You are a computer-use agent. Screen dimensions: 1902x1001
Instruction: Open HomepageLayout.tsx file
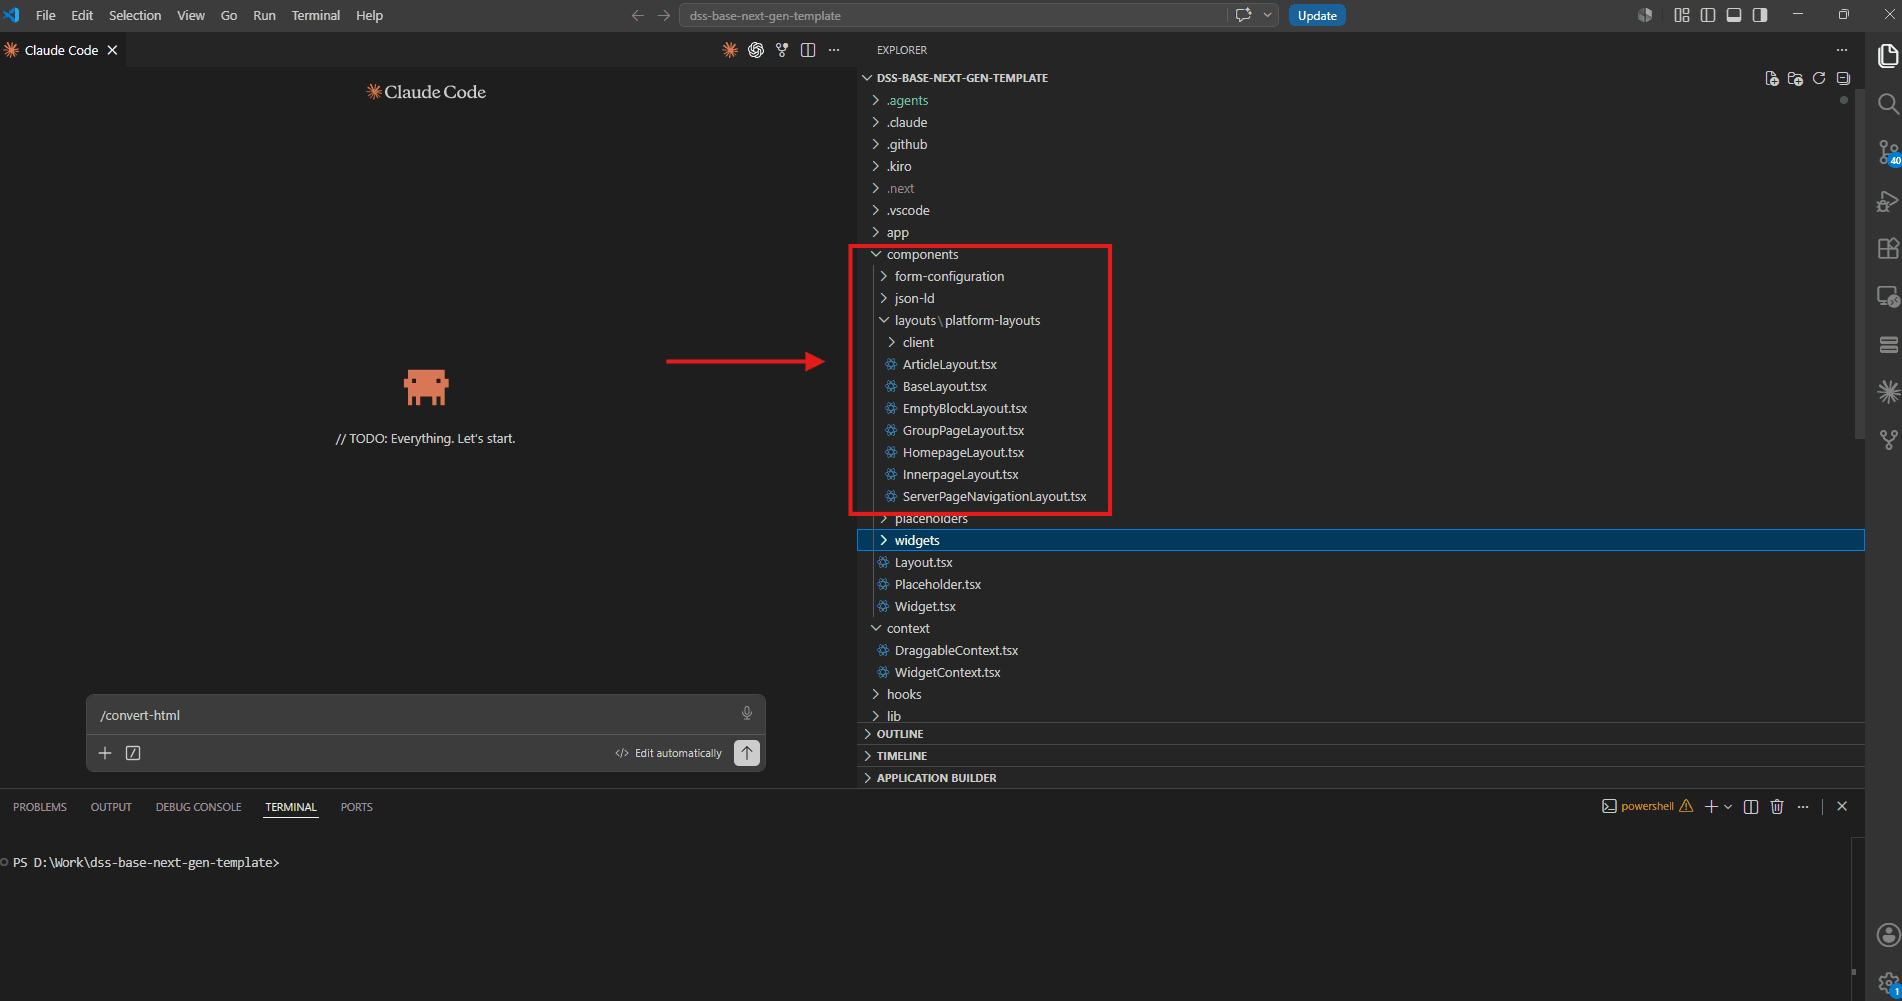(x=1360, y=452)
